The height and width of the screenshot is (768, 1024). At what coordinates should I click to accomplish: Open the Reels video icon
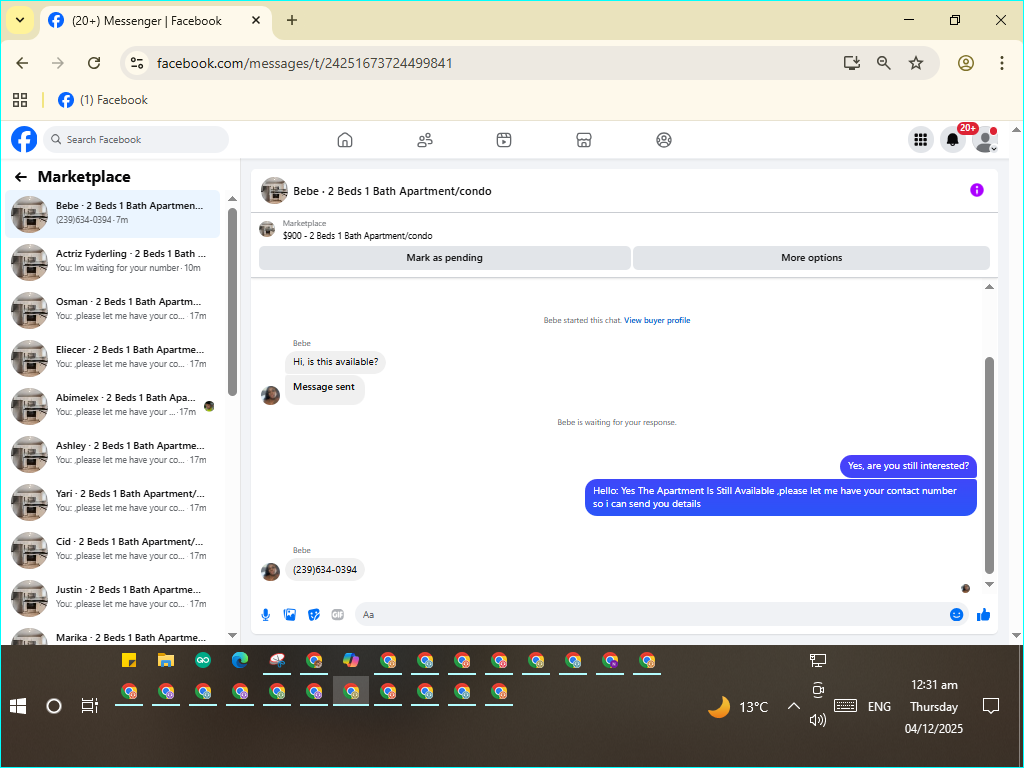504,140
